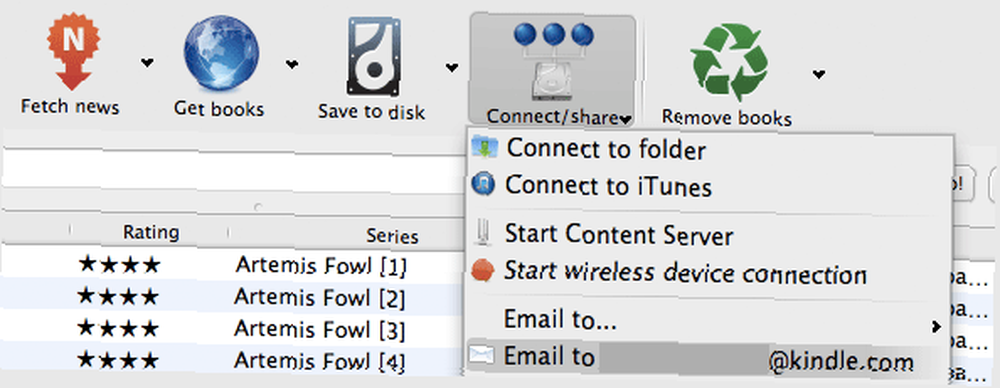Click the Save to disk icon
Viewport: 1000px width, 388px height.
coord(374,57)
